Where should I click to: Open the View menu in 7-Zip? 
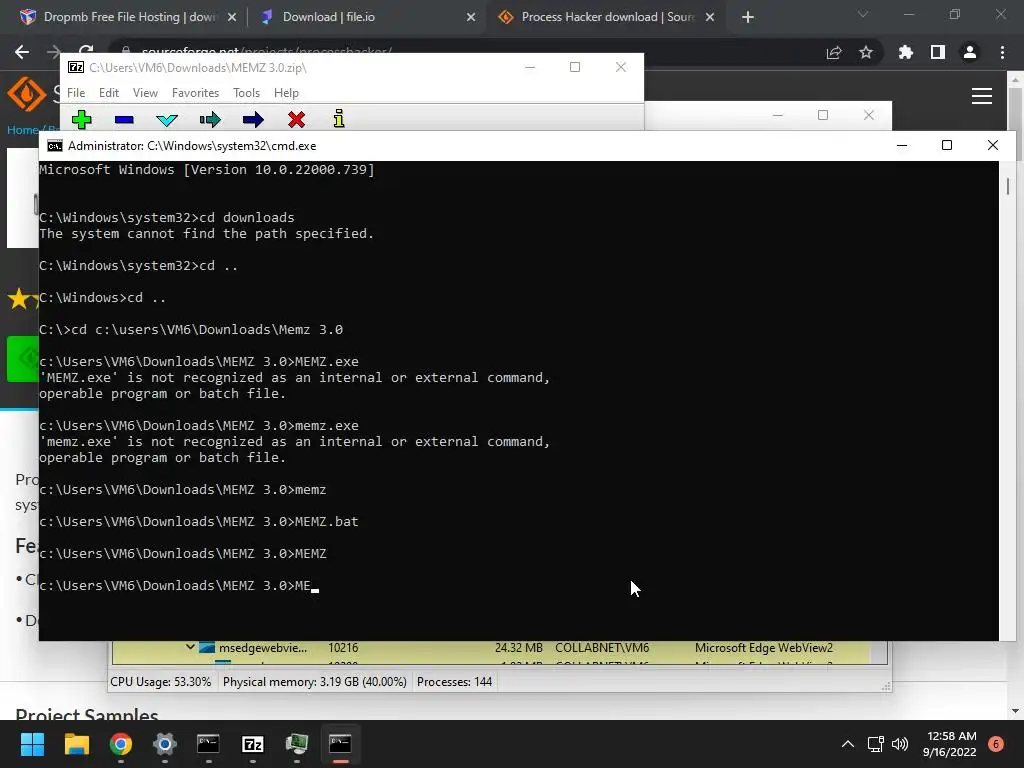click(145, 93)
